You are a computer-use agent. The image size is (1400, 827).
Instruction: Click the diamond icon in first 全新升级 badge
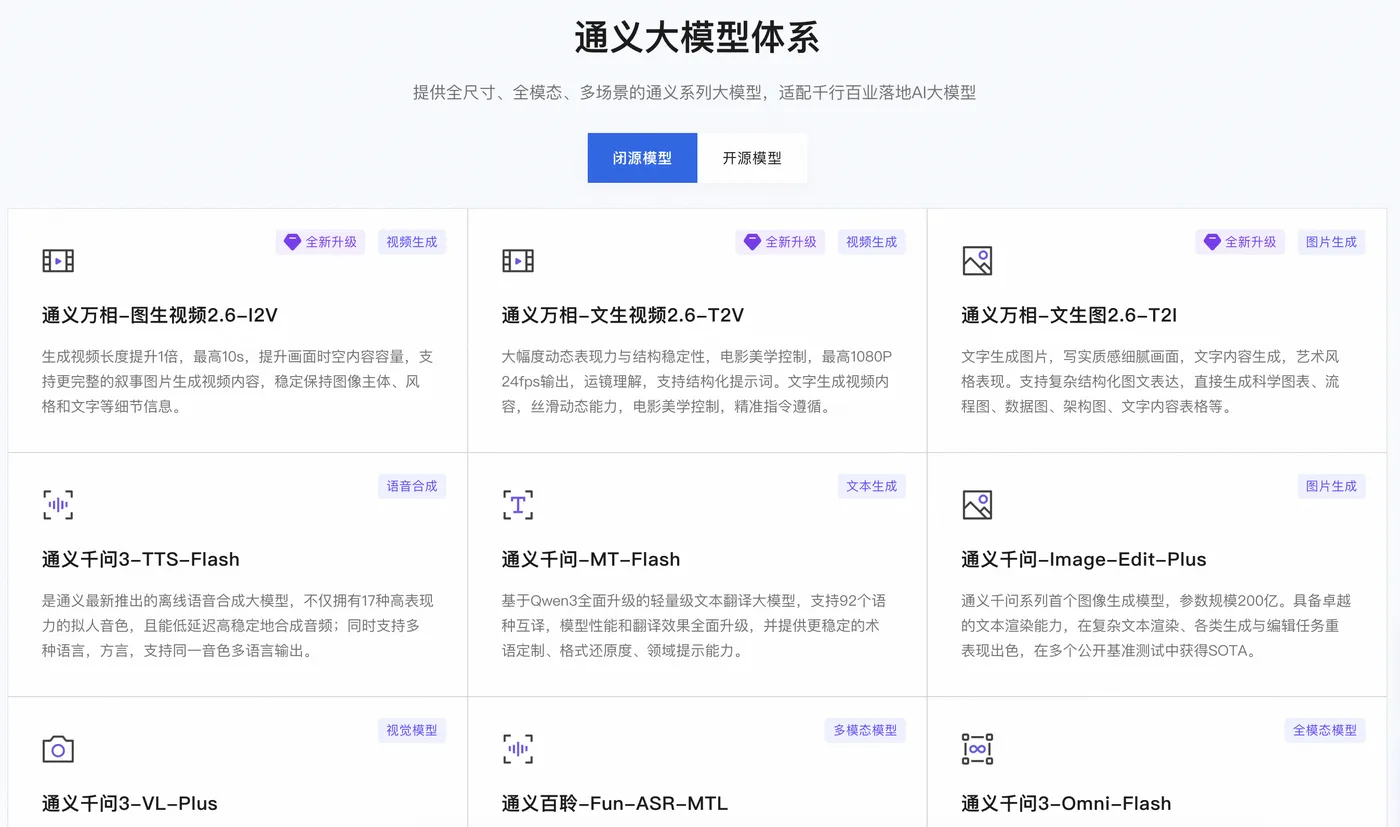(291, 241)
